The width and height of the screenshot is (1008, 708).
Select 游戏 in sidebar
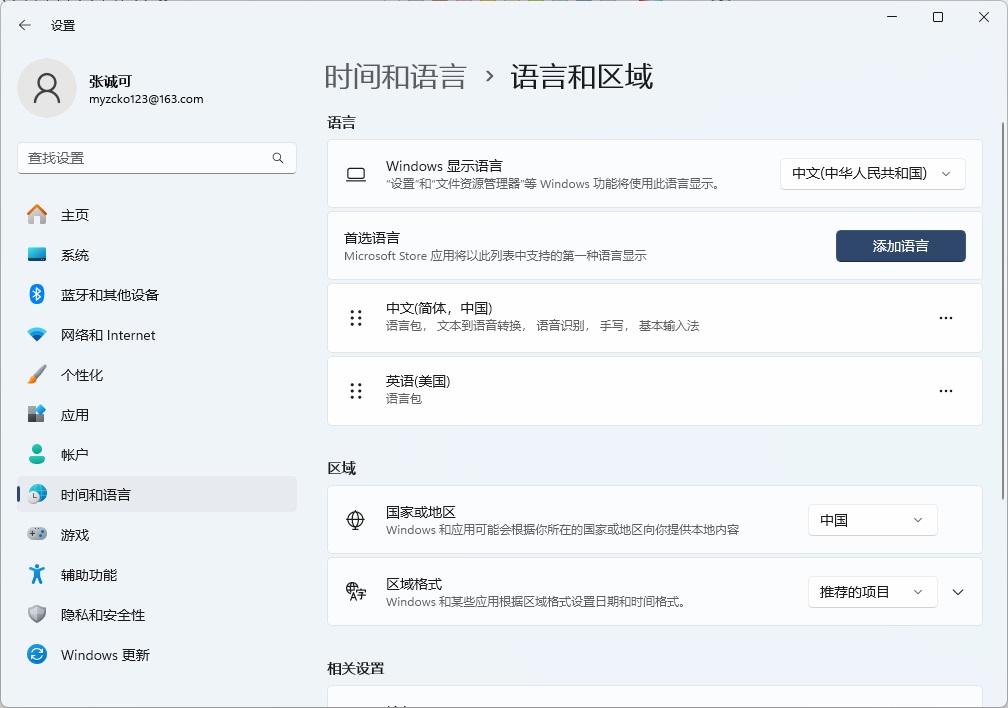tap(157, 534)
